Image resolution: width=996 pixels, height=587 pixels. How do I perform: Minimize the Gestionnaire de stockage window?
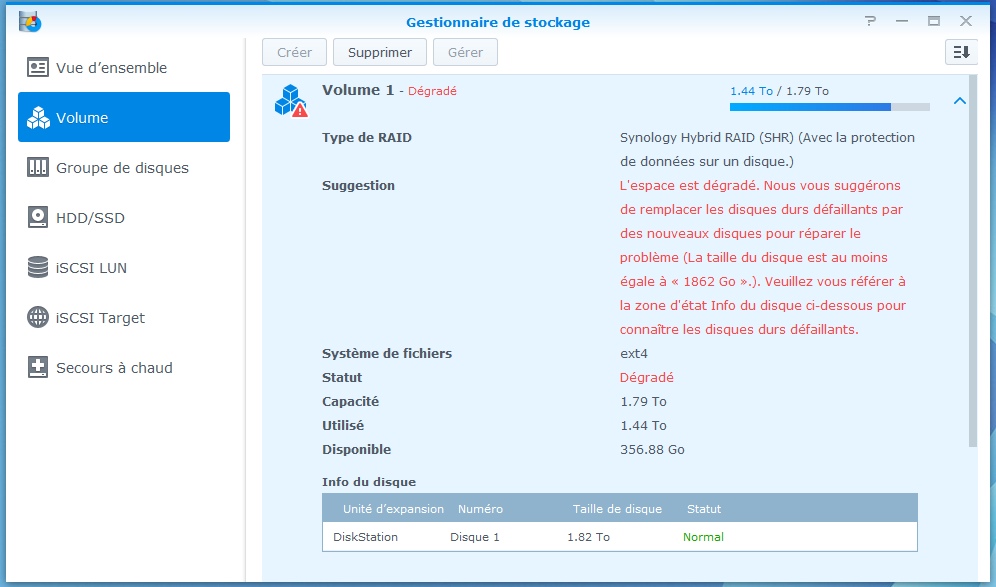pyautogui.click(x=902, y=21)
